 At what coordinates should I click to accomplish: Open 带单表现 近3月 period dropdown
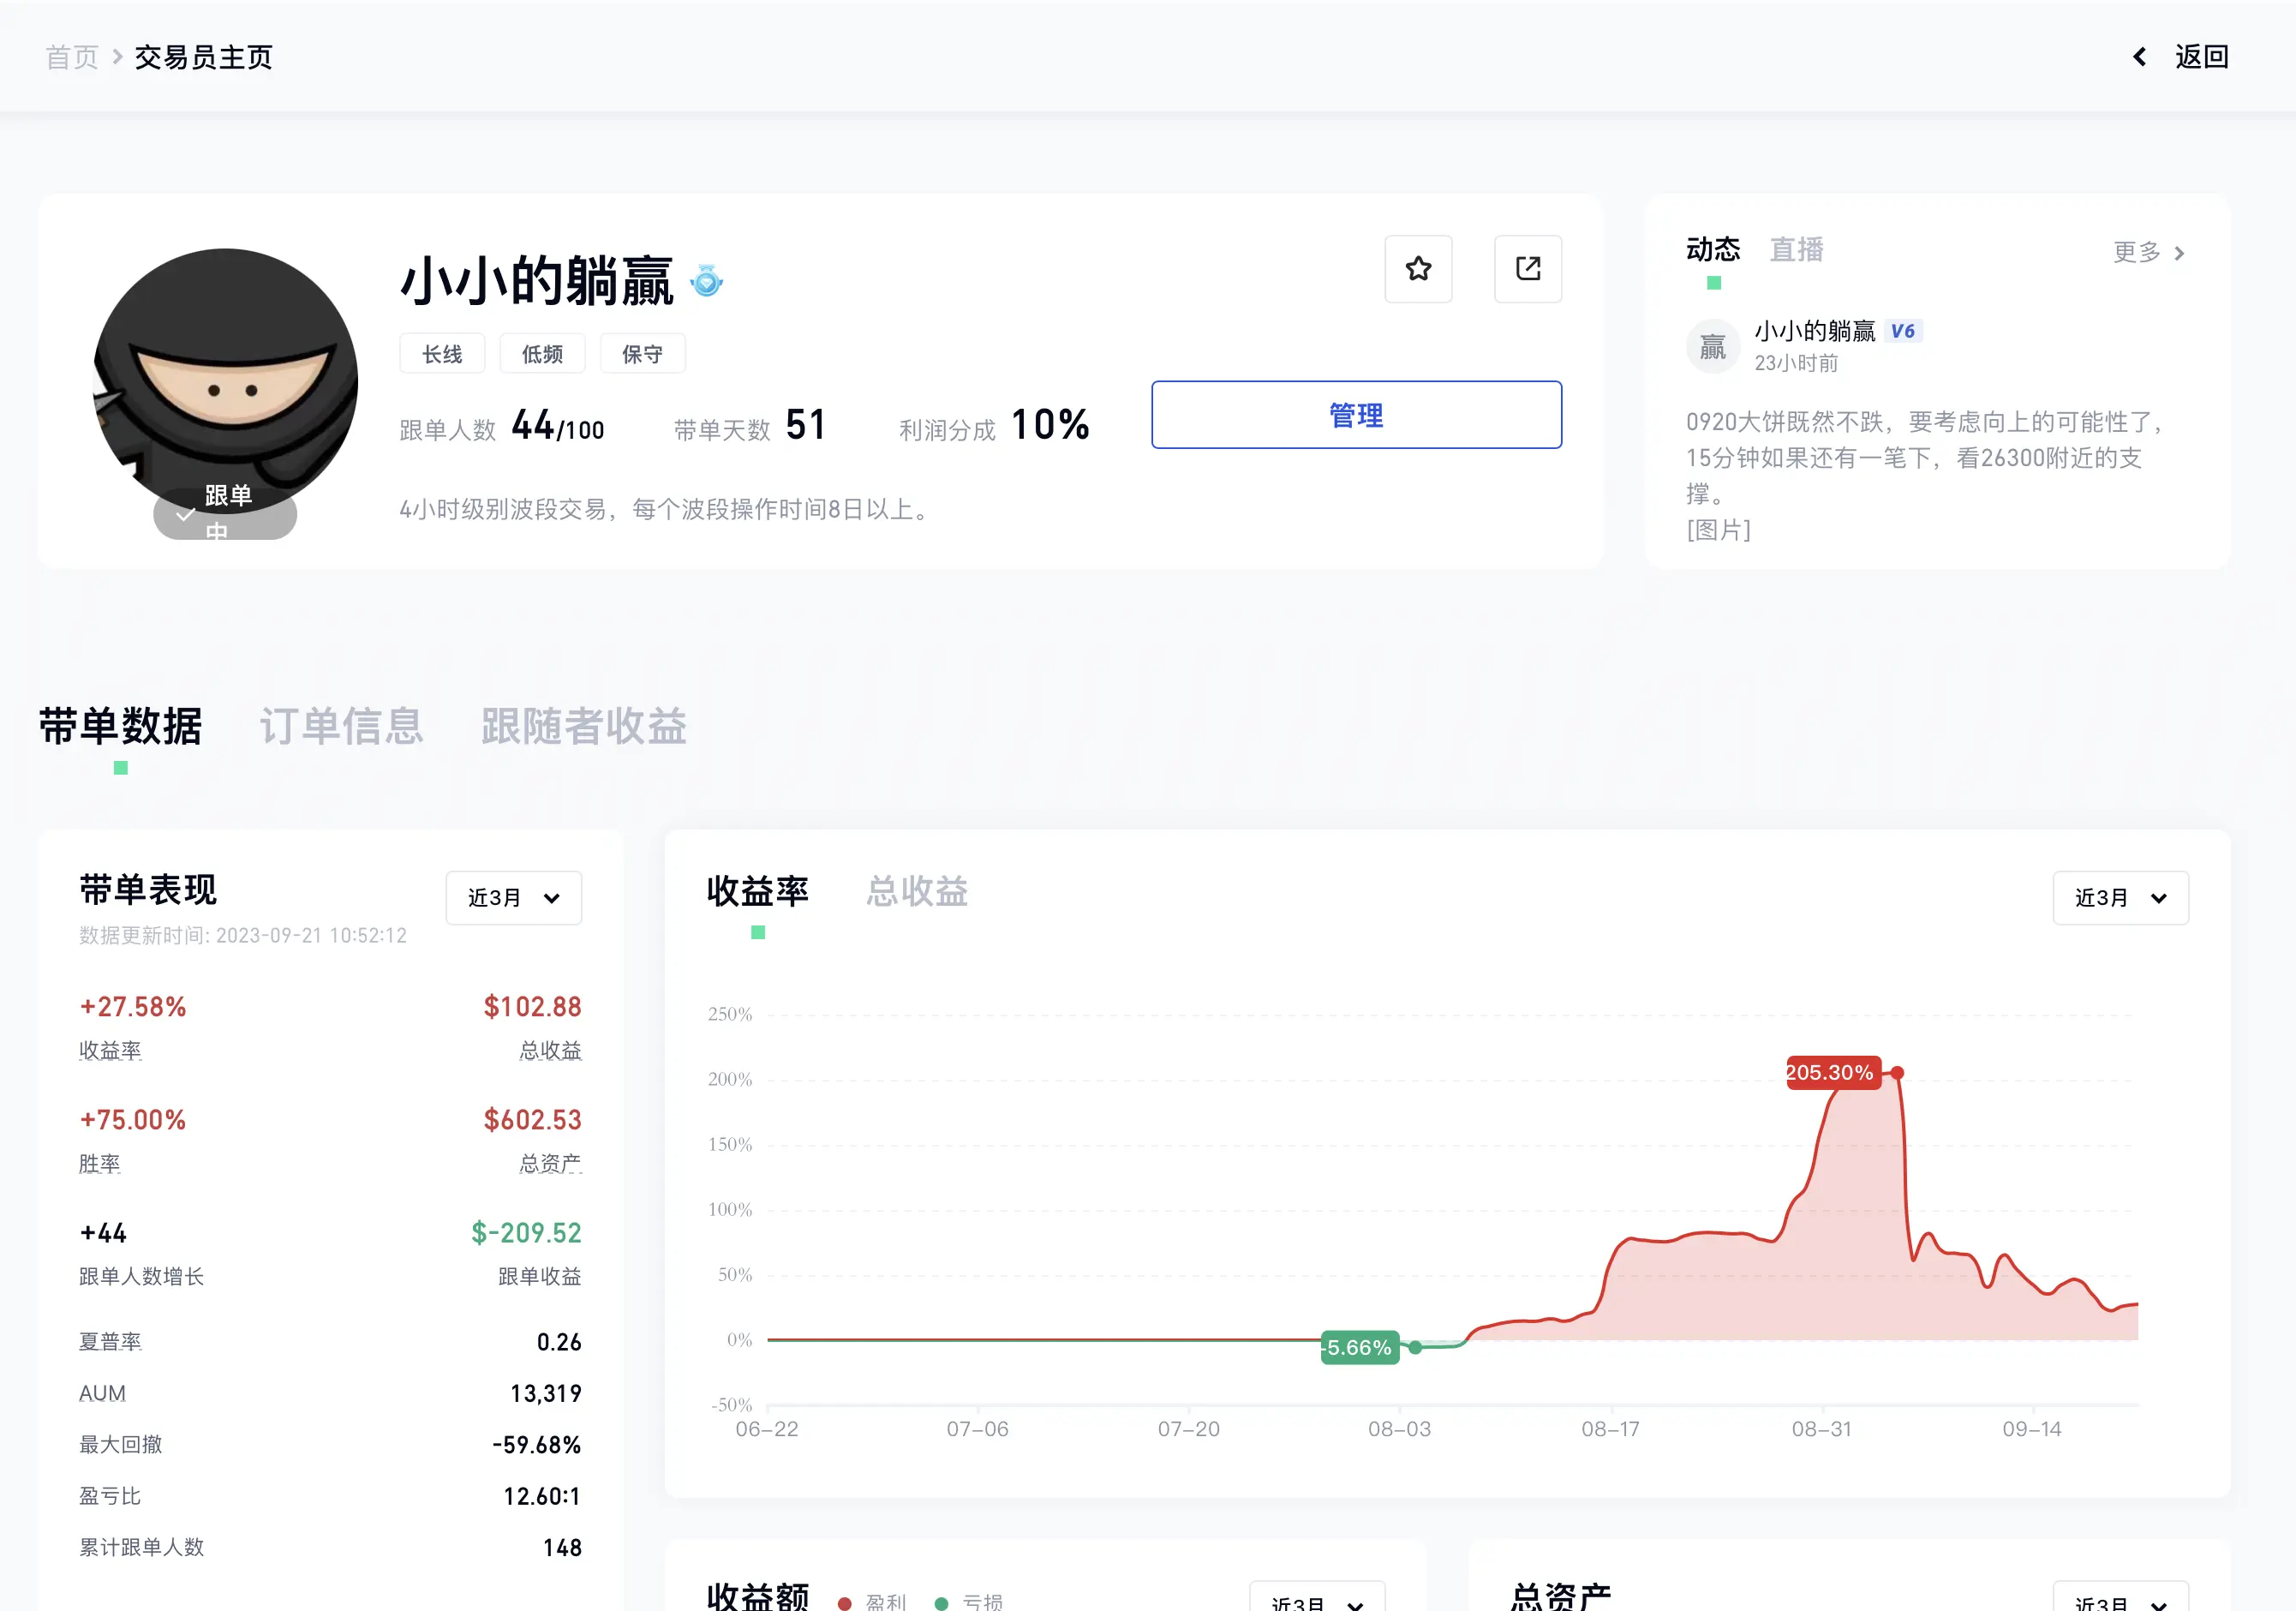tap(513, 897)
